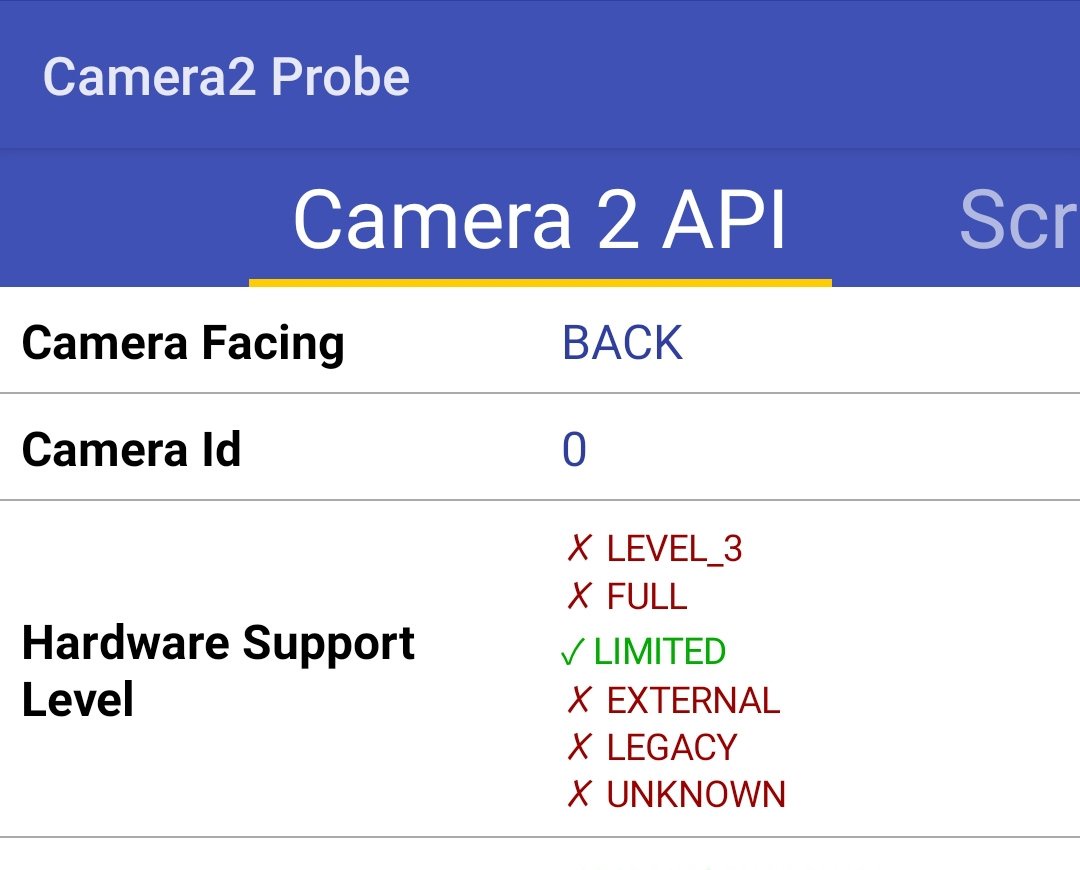Select the FULL support level text
The height and width of the screenshot is (870, 1080).
(x=647, y=596)
